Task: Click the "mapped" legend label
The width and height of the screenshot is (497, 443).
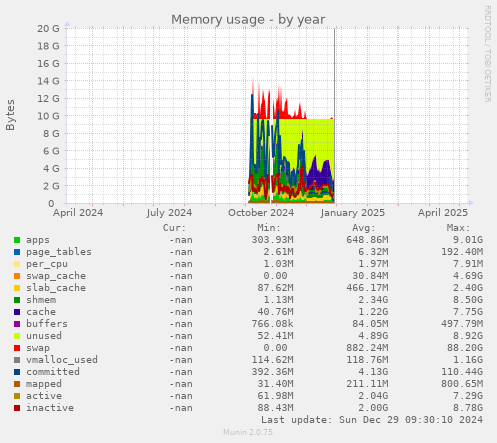Action: (44, 384)
